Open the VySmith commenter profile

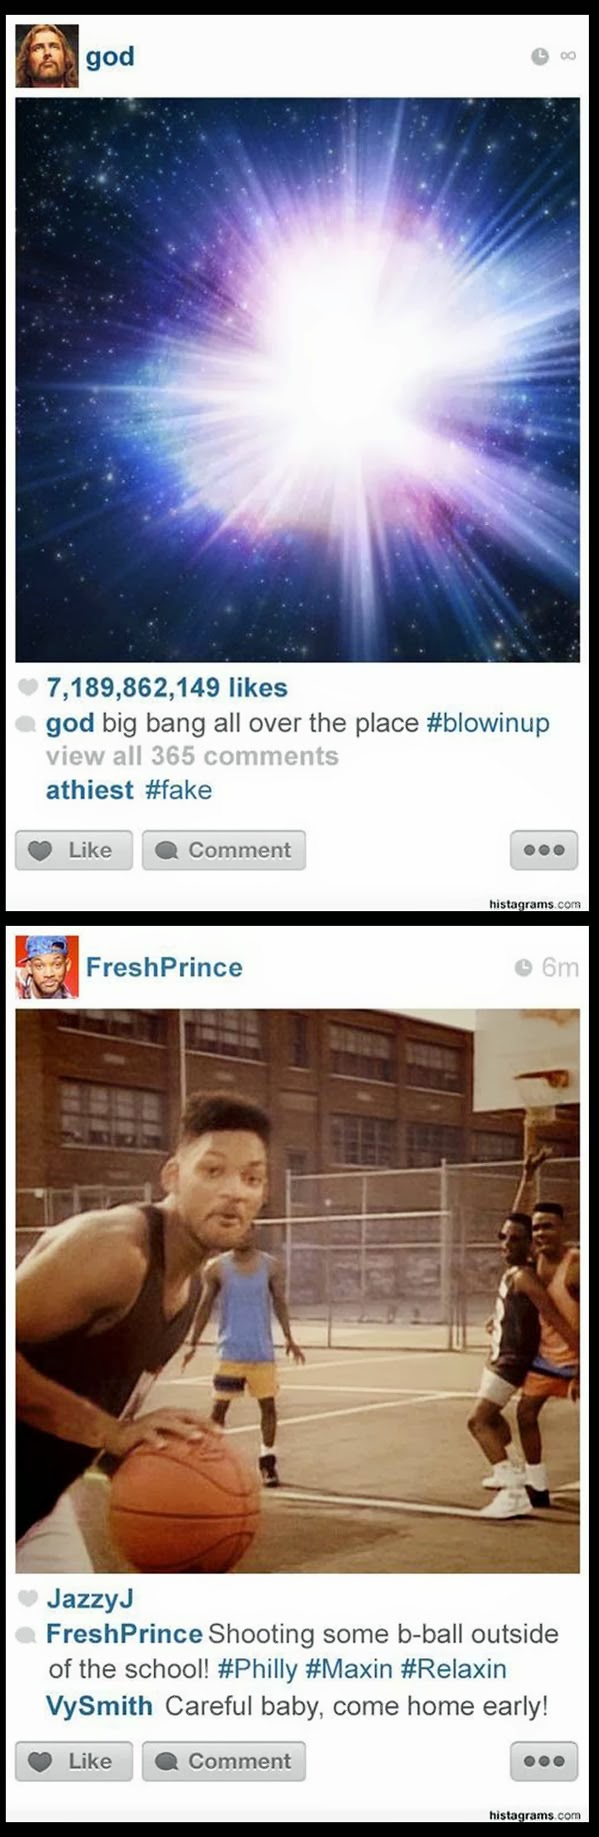pos(99,1705)
